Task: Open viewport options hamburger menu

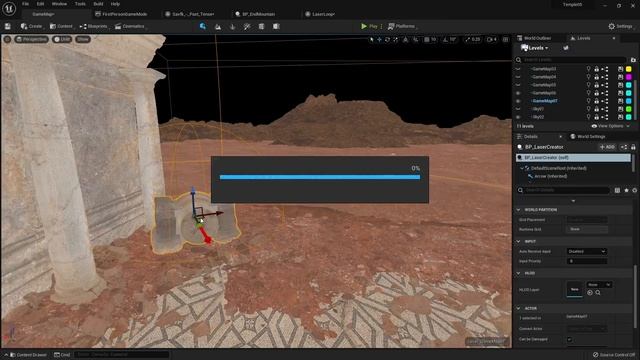Action: tap(7, 39)
